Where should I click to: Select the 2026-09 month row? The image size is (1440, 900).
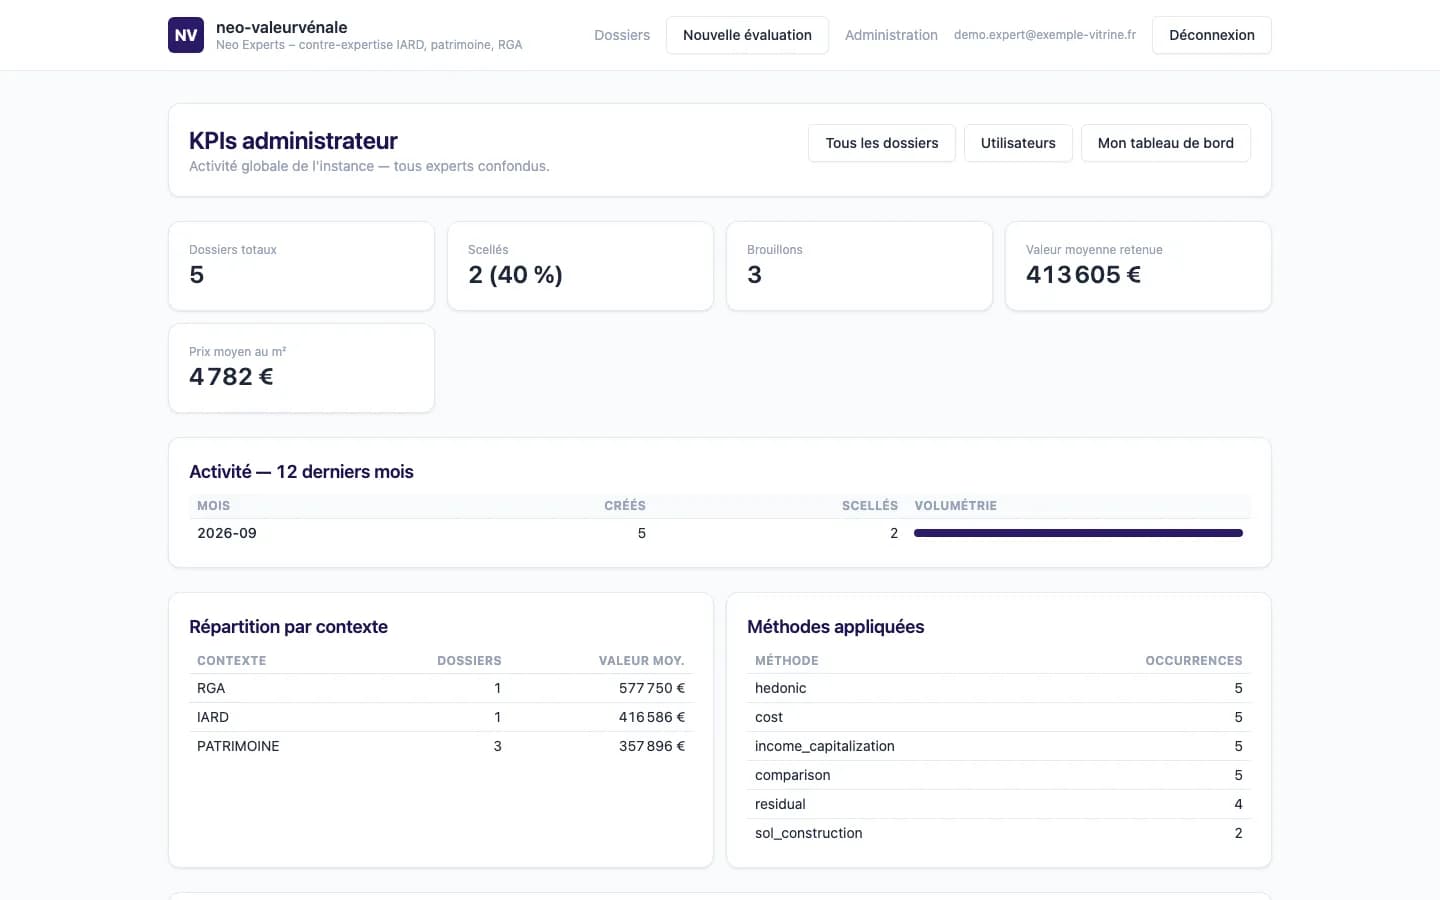[x=720, y=533]
